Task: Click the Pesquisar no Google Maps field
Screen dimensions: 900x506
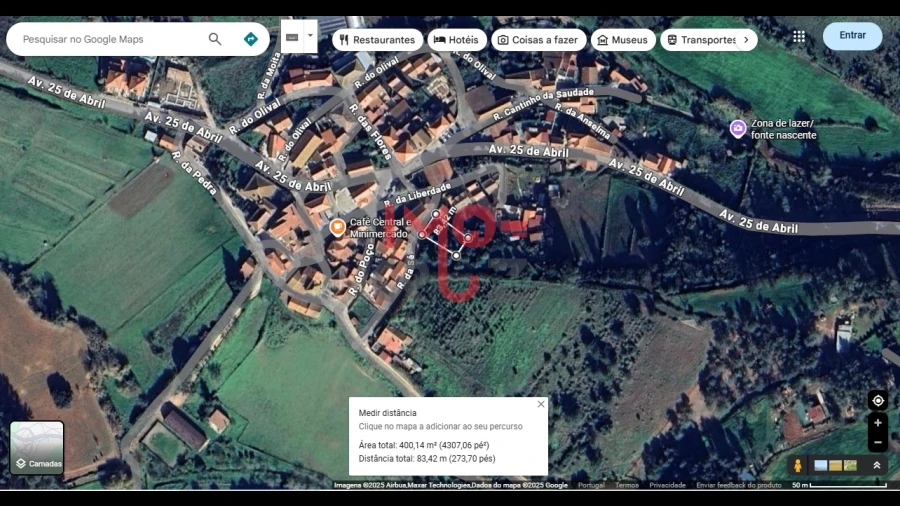Action: point(110,39)
